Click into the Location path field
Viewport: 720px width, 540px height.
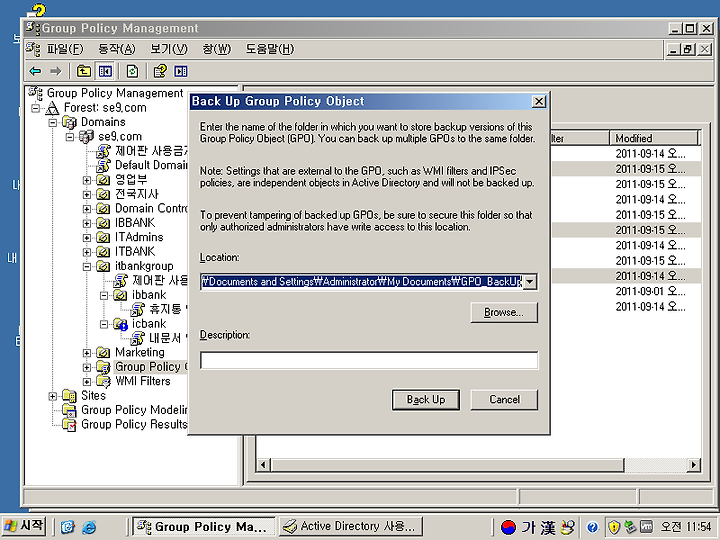tap(361, 281)
